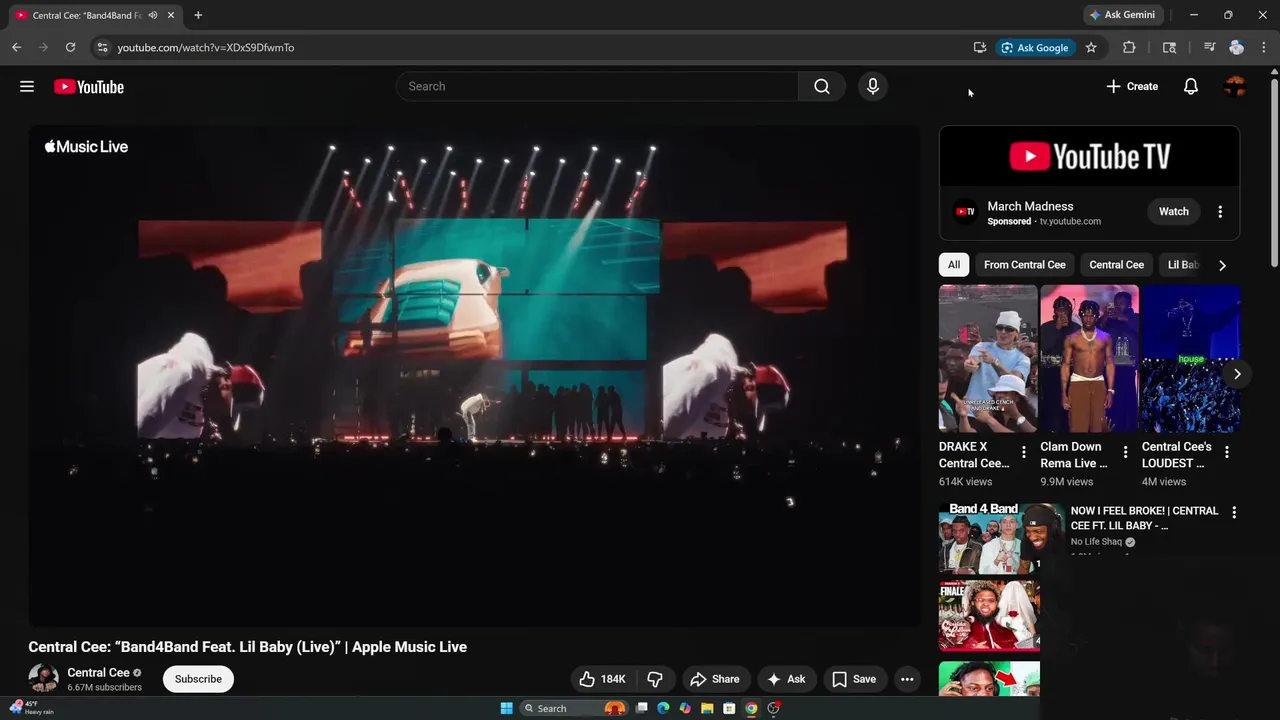Like the video with 184K likes

pyautogui.click(x=603, y=679)
